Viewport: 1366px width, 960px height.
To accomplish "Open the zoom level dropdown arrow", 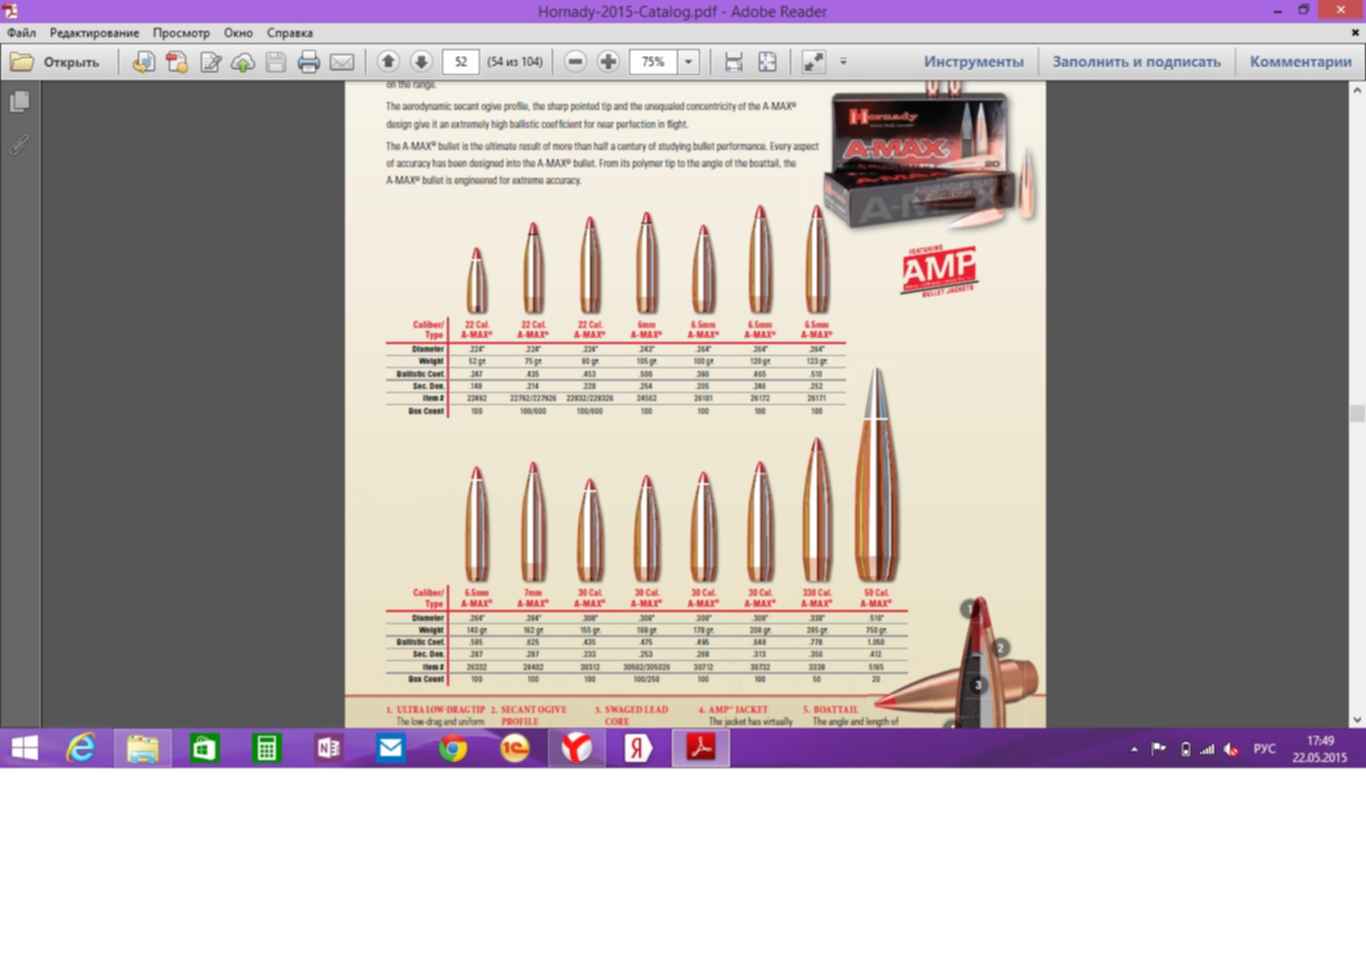I will click(688, 62).
